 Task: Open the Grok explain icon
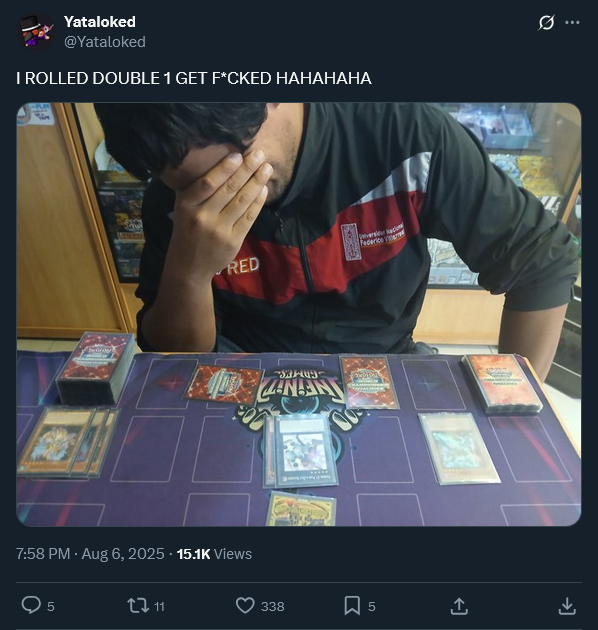tap(546, 22)
